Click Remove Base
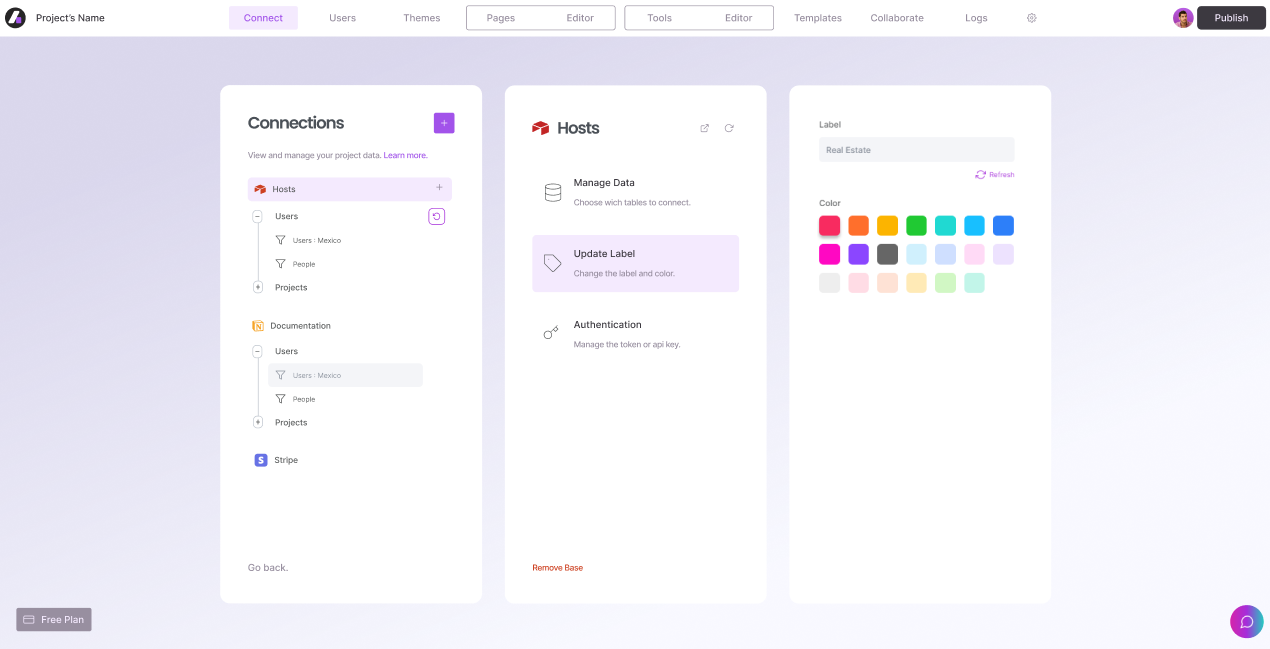Image resolution: width=1270 pixels, height=649 pixels. pyautogui.click(x=558, y=568)
